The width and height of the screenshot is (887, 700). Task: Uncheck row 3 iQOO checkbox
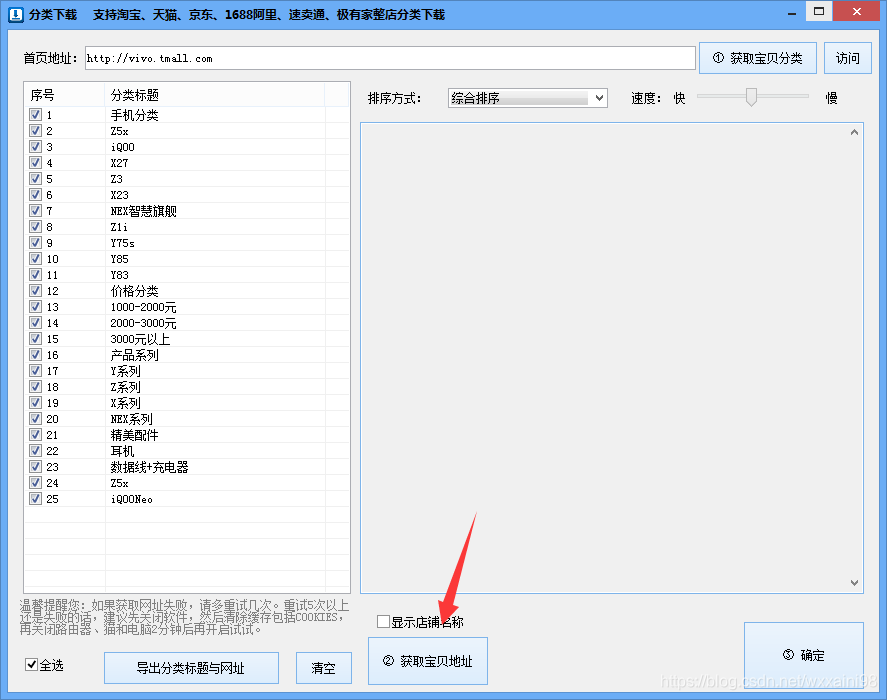point(35,147)
